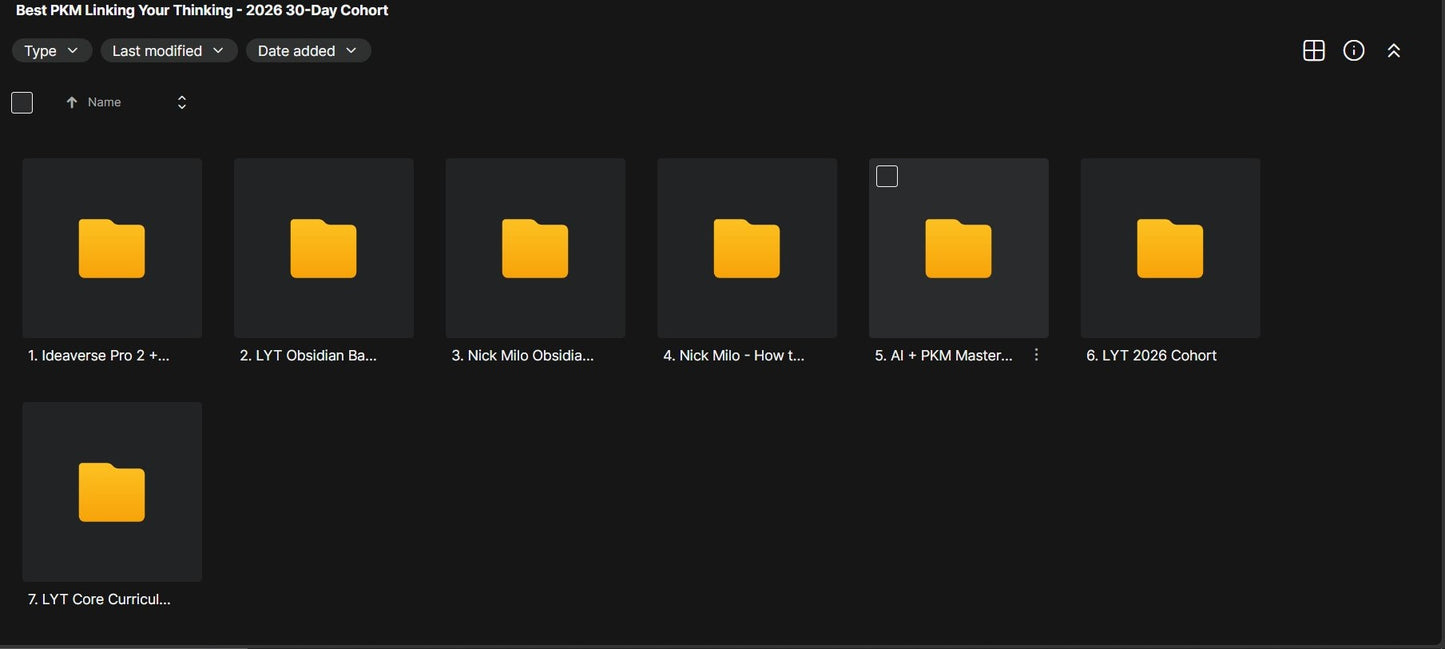Expand the Type filter dropdown
Image resolution: width=1445 pixels, height=649 pixels.
[x=52, y=51]
